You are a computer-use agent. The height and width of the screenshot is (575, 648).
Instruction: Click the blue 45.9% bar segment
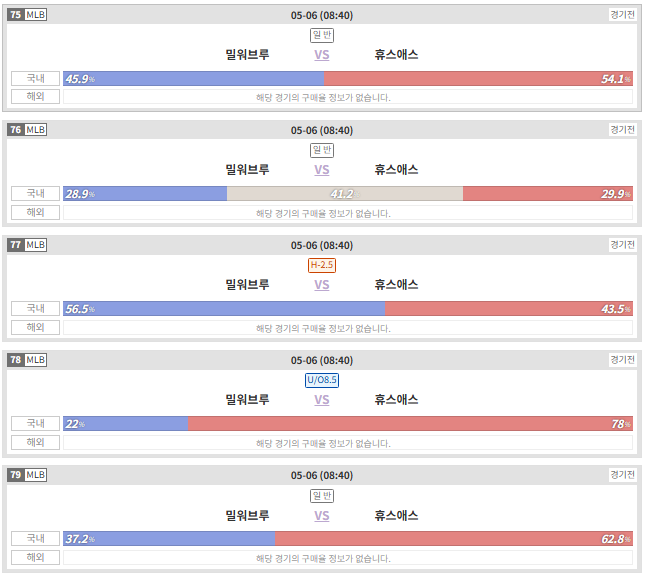click(193, 79)
